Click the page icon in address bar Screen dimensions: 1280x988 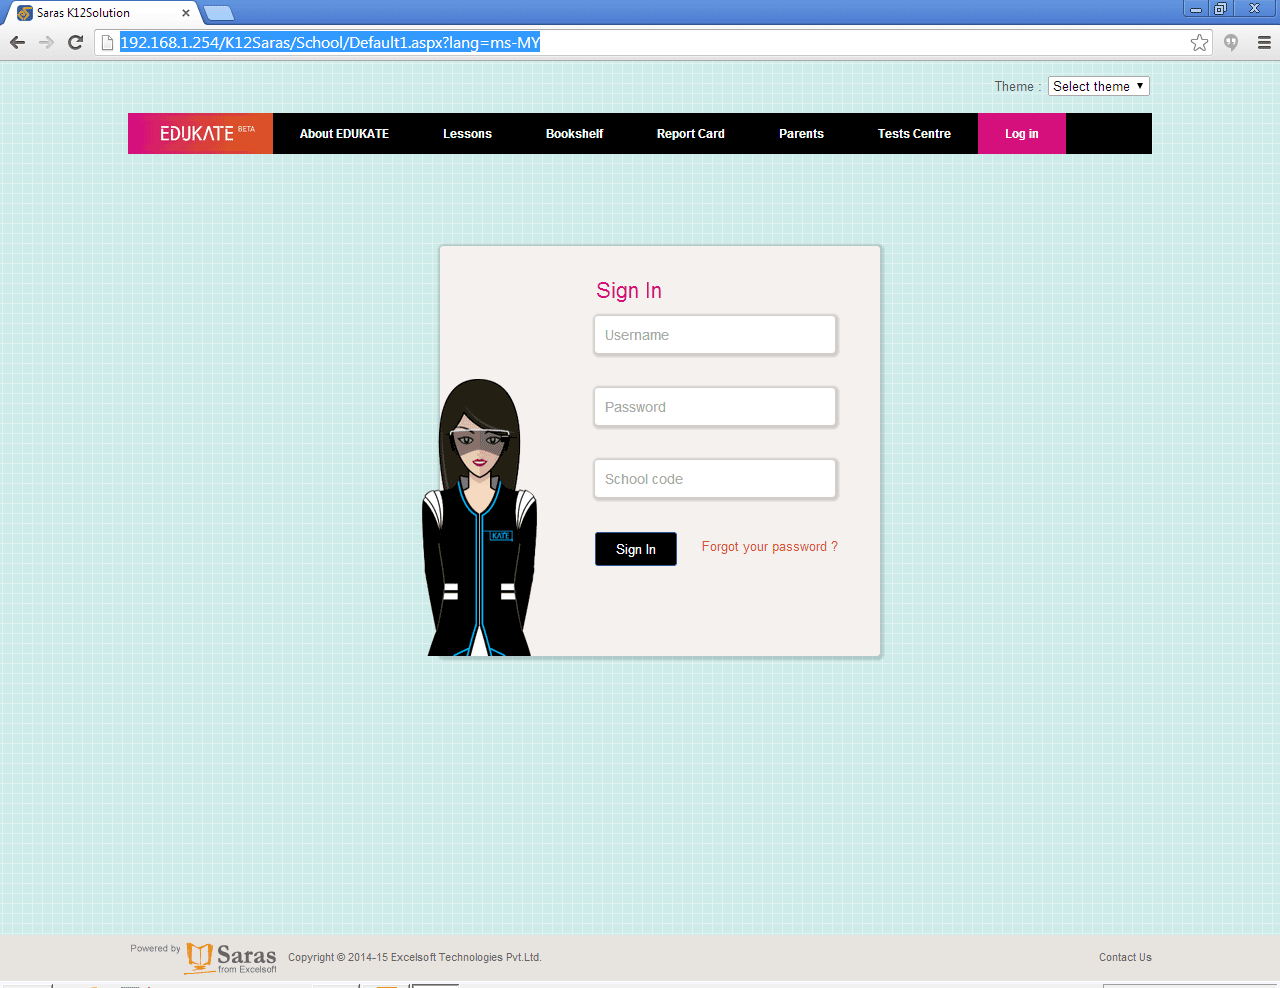pos(107,42)
